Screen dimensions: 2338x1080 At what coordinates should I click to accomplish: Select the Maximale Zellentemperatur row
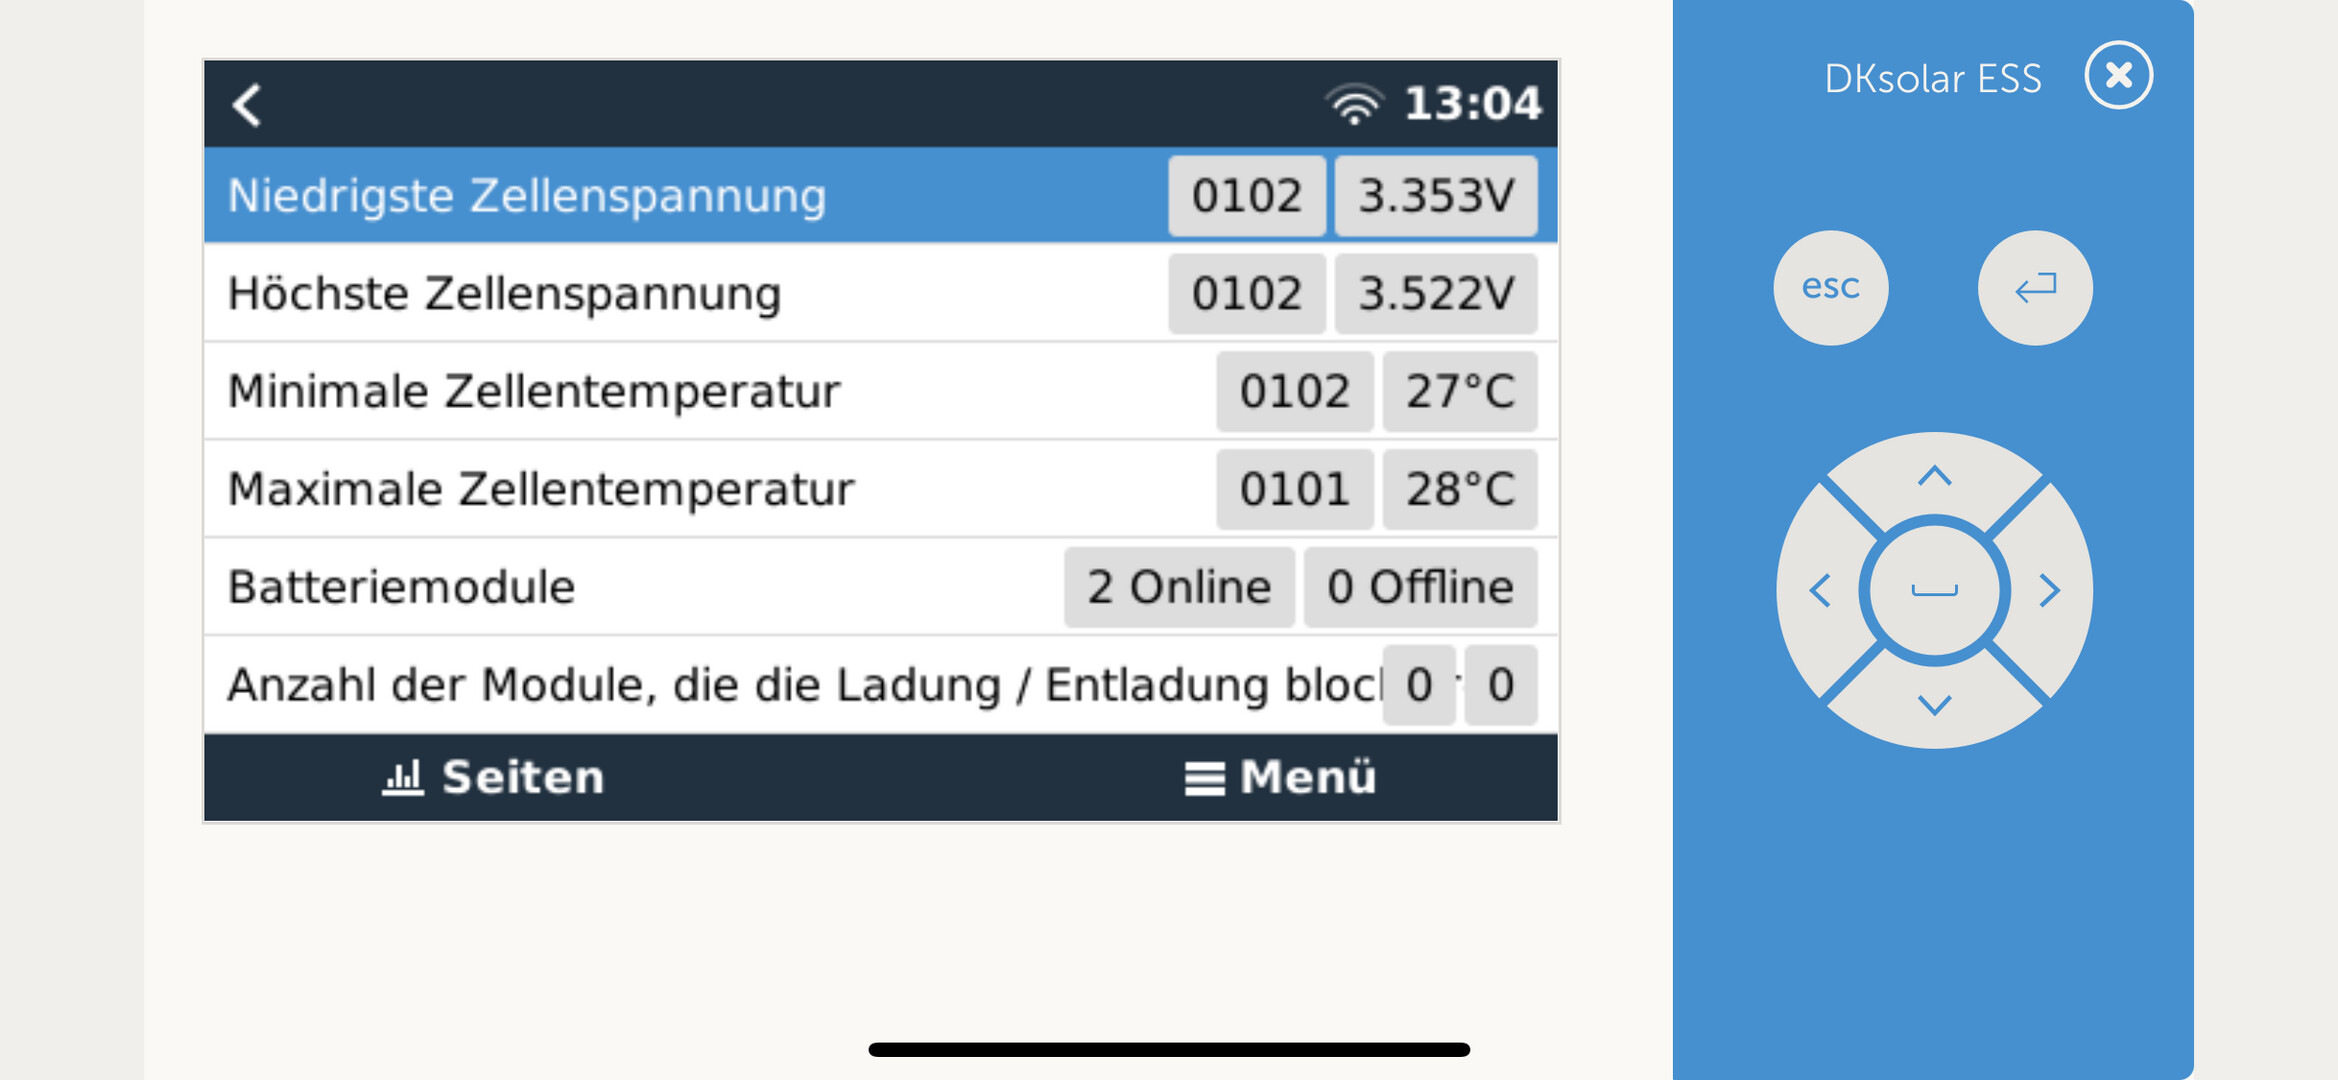tap(881, 489)
